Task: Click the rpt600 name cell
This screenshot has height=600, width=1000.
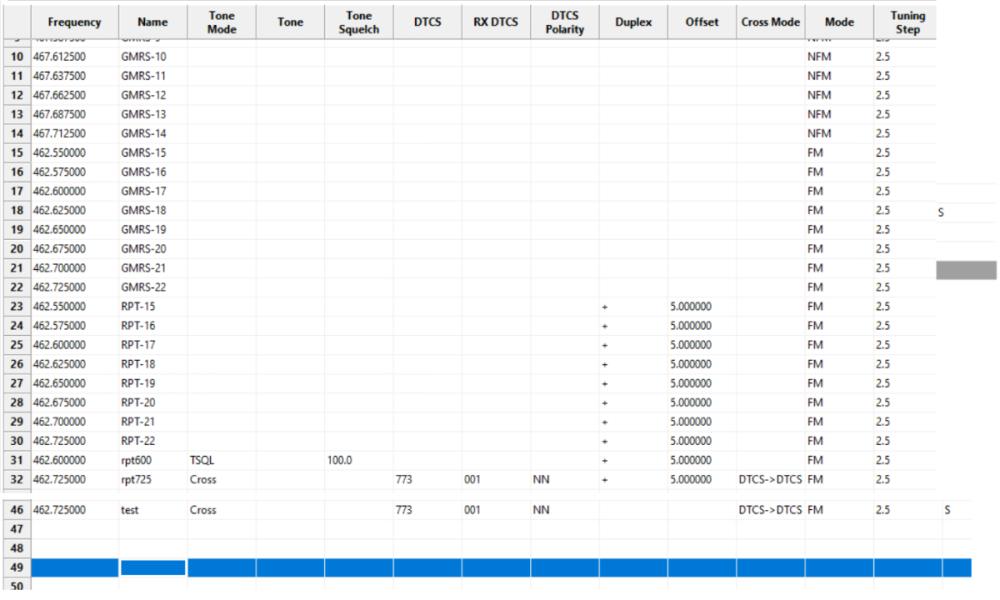Action: click(152, 460)
